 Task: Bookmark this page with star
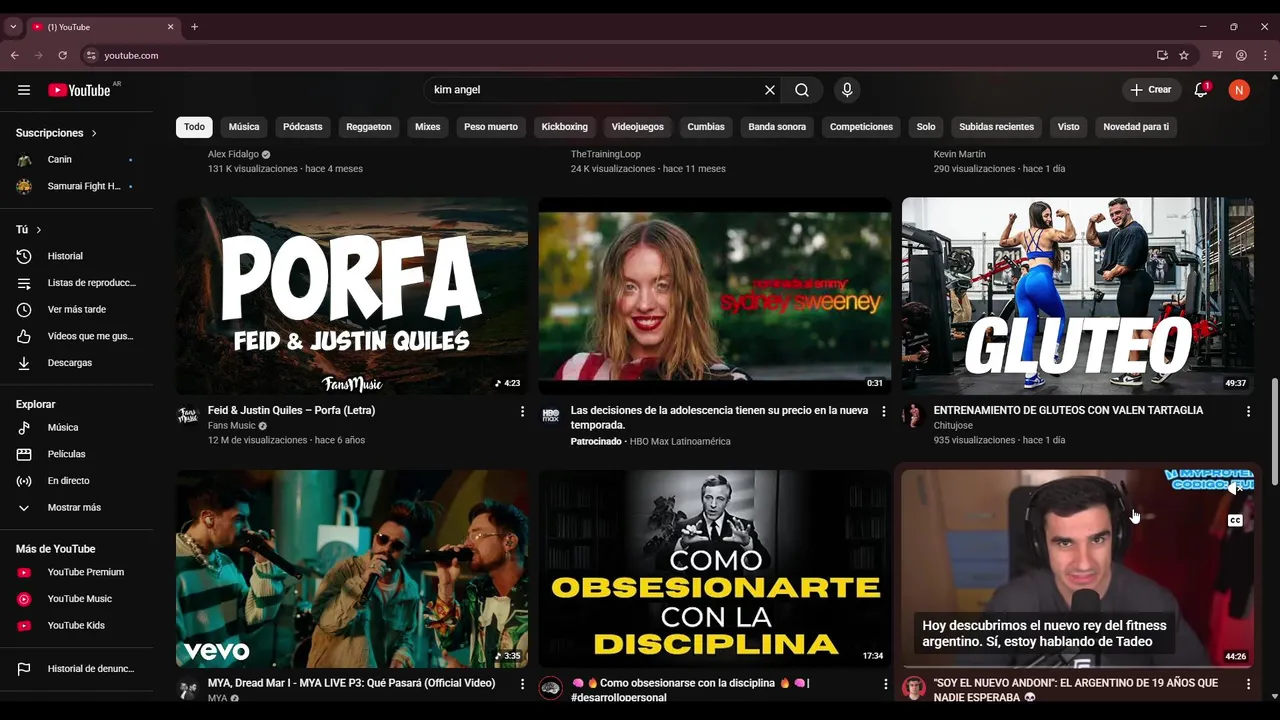pyautogui.click(x=1184, y=56)
